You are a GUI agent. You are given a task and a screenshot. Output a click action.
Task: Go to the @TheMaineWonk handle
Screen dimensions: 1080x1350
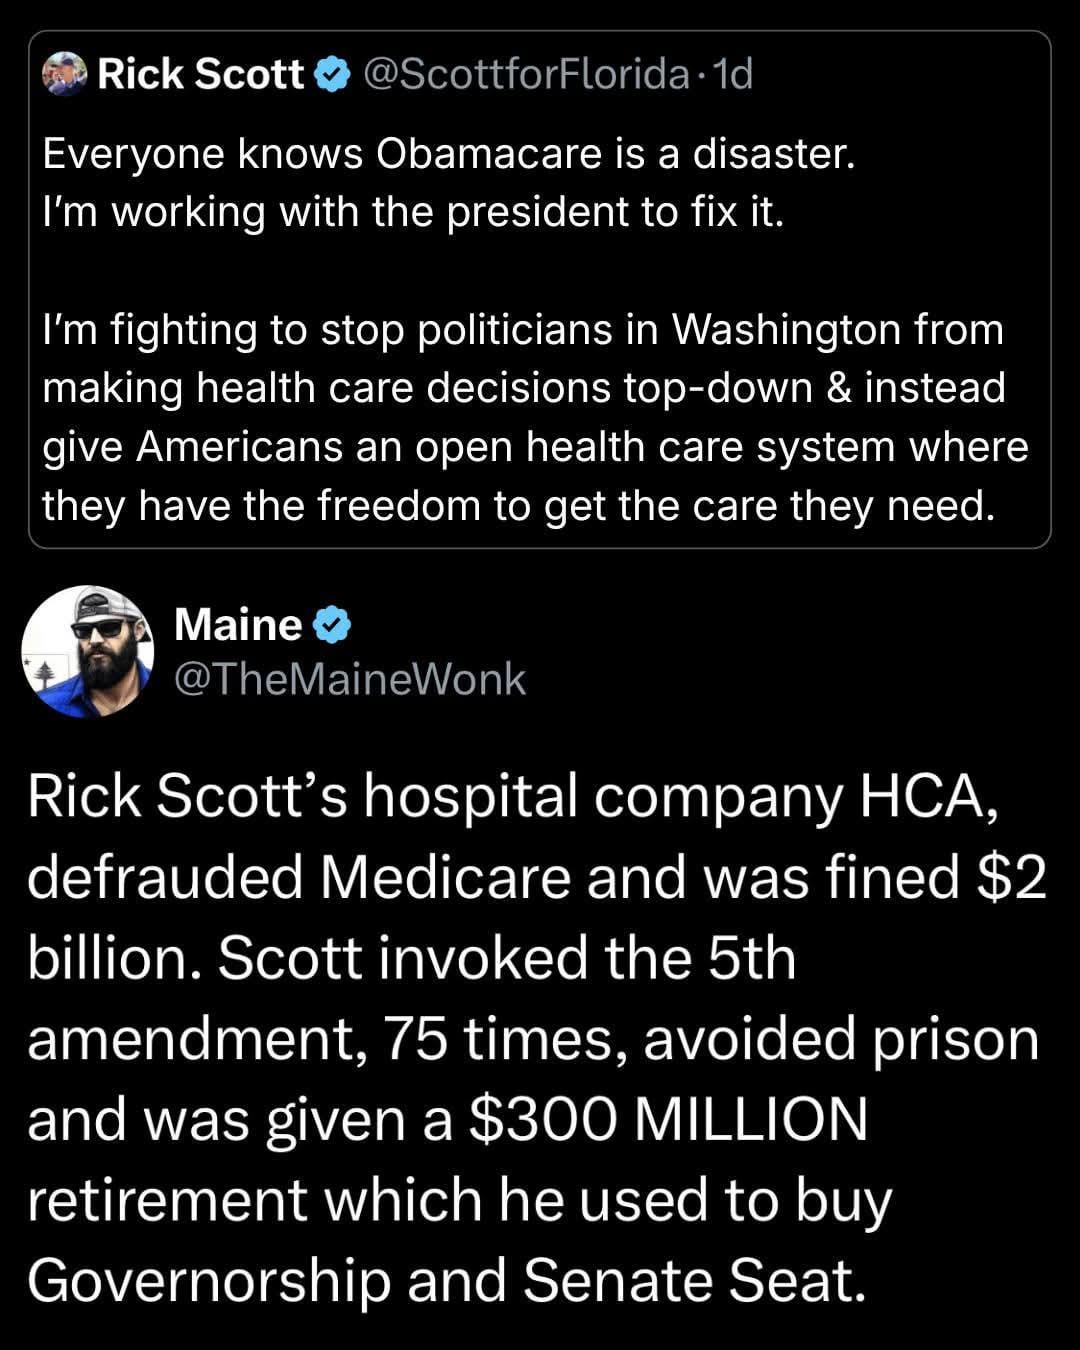(x=349, y=679)
